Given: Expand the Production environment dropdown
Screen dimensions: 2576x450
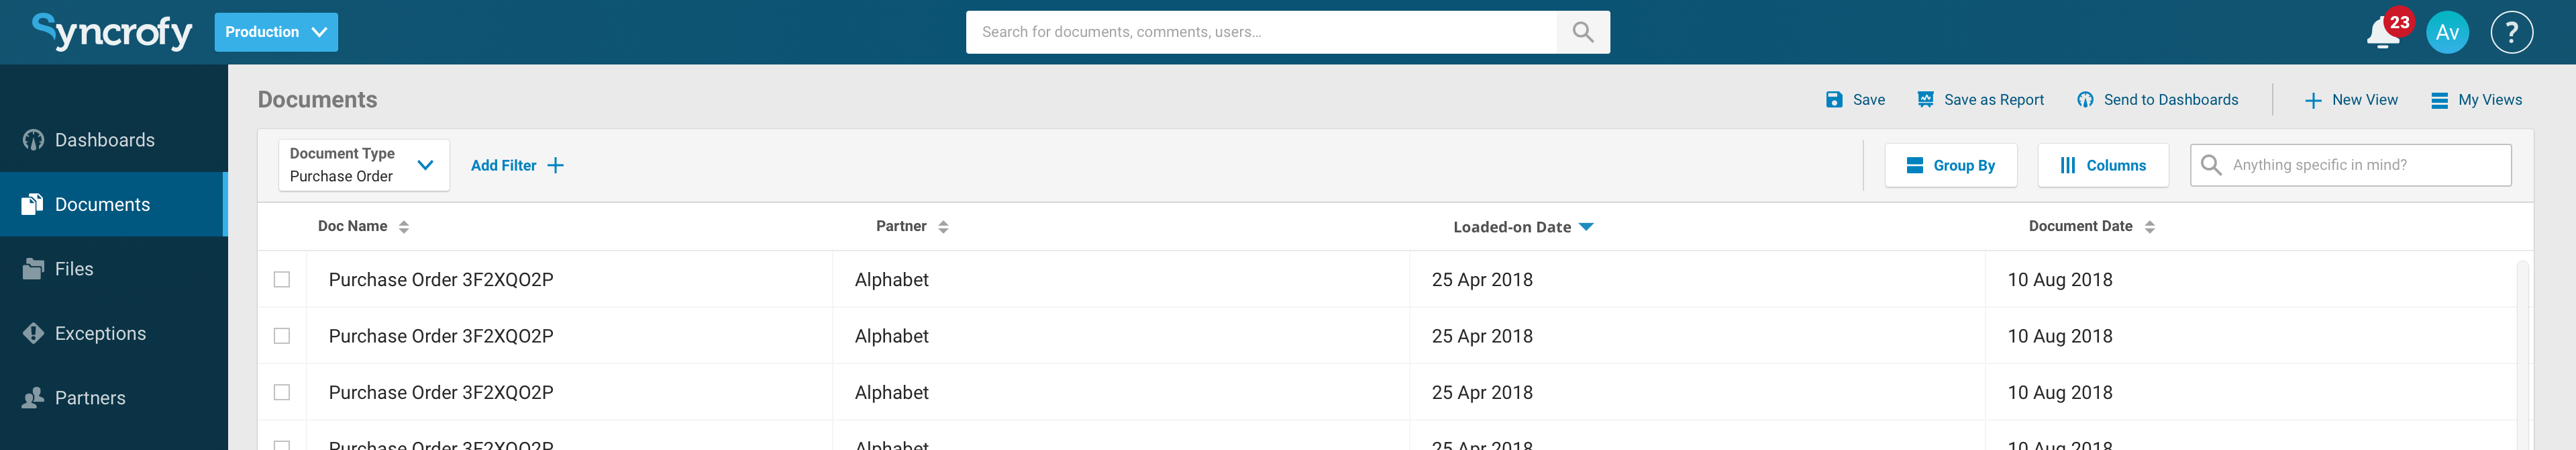Looking at the screenshot, I should (x=276, y=32).
